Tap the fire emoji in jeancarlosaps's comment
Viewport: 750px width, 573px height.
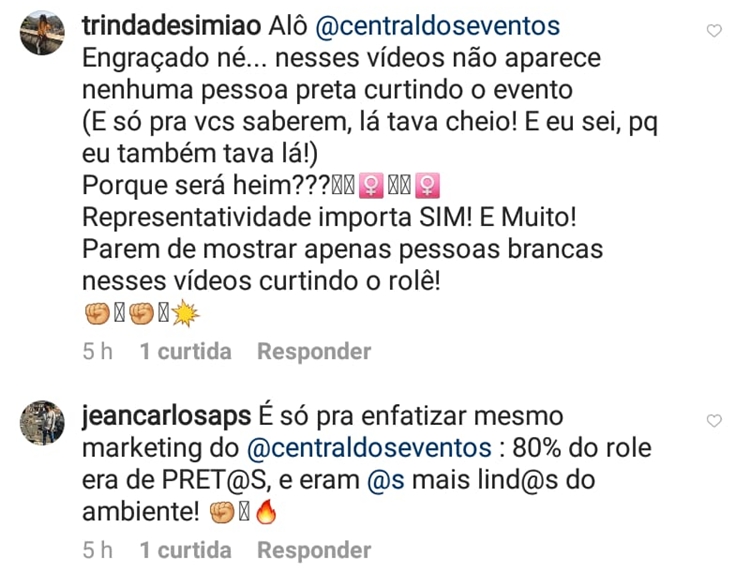coord(266,512)
